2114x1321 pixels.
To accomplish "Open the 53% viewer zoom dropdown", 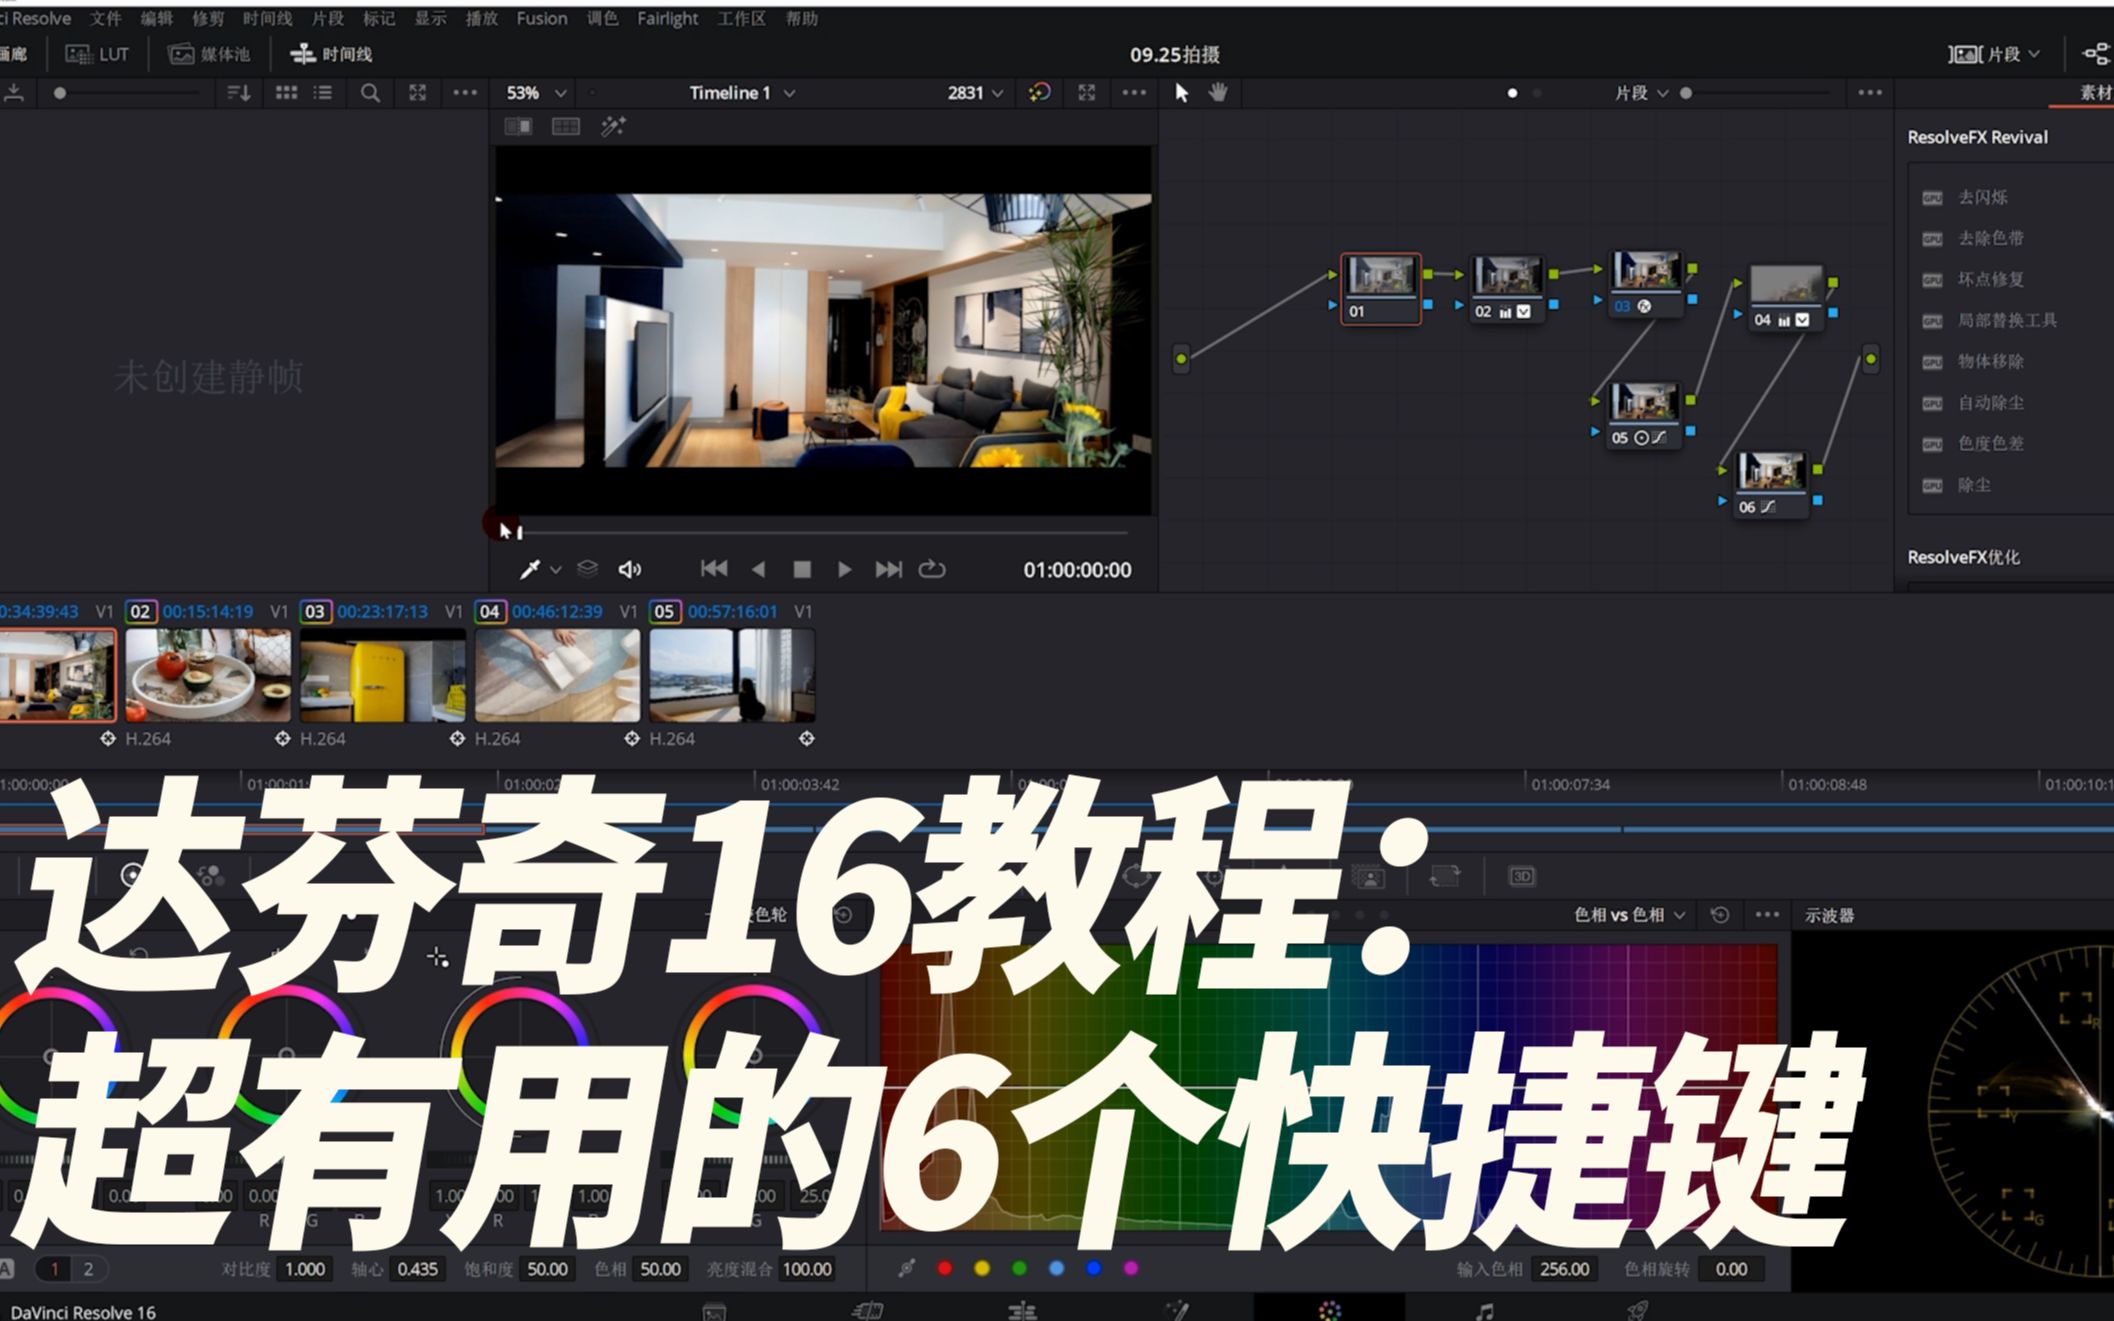I will pos(536,92).
